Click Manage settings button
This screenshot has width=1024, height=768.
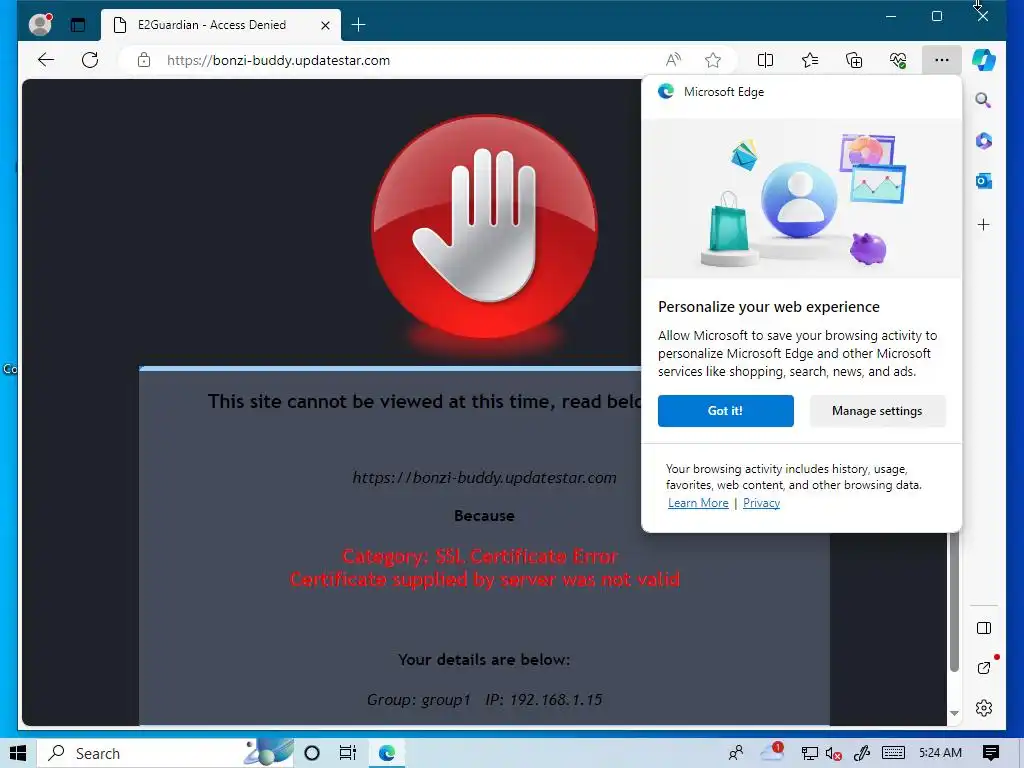(x=877, y=411)
